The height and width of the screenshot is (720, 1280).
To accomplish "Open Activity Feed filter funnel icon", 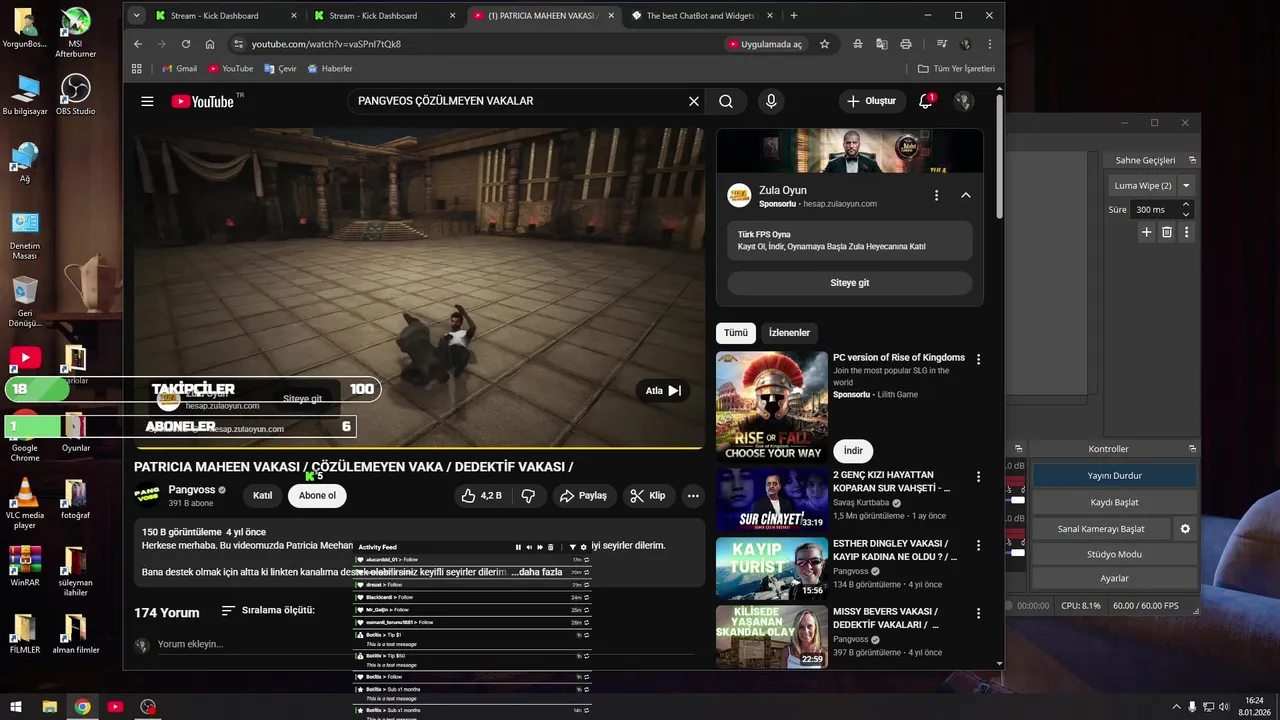I will click(573, 547).
